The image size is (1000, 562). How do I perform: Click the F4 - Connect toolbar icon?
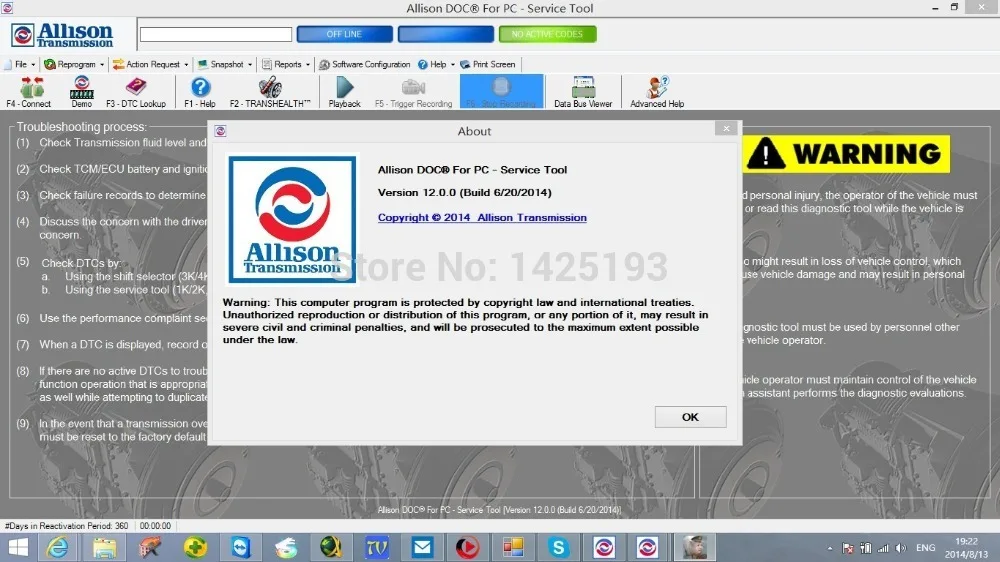pos(29,92)
